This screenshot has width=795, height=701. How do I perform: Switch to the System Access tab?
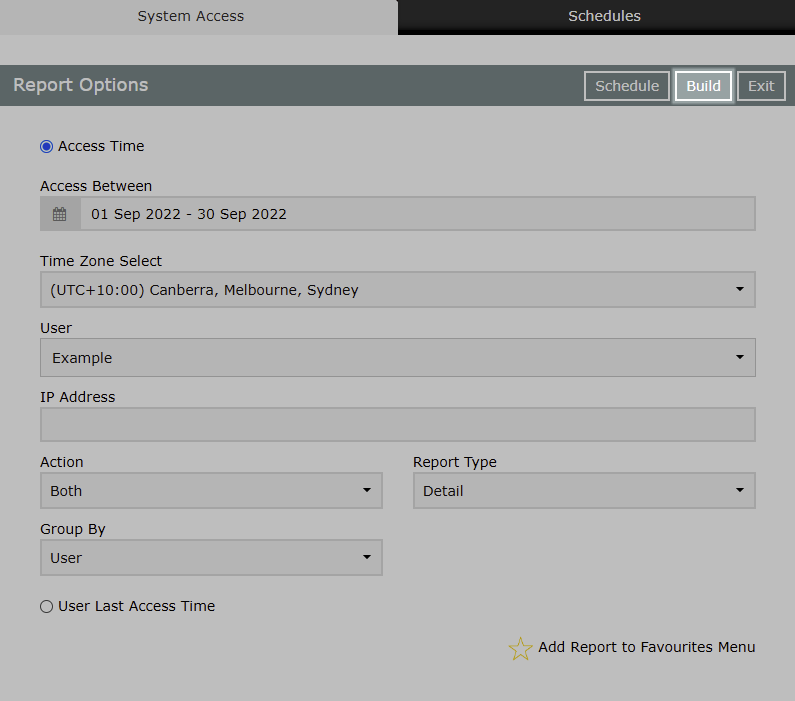pyautogui.click(x=198, y=16)
